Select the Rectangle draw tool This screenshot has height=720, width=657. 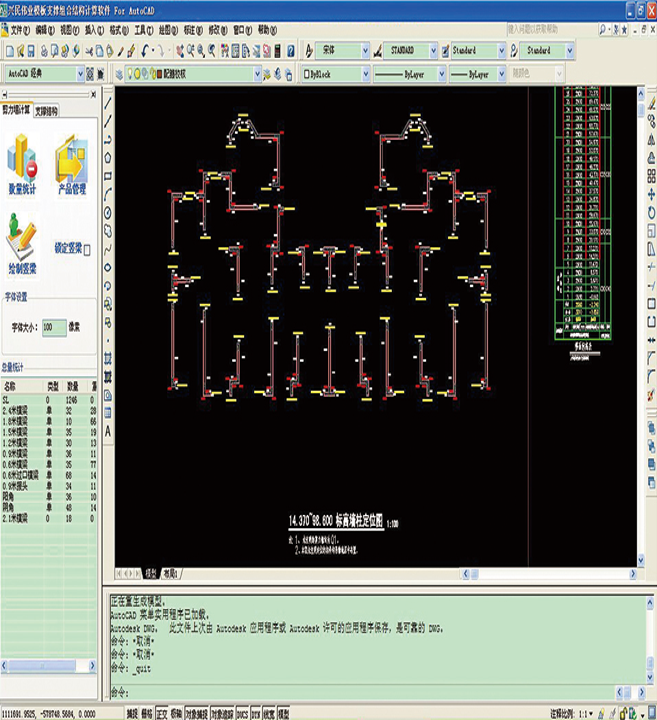point(107,175)
